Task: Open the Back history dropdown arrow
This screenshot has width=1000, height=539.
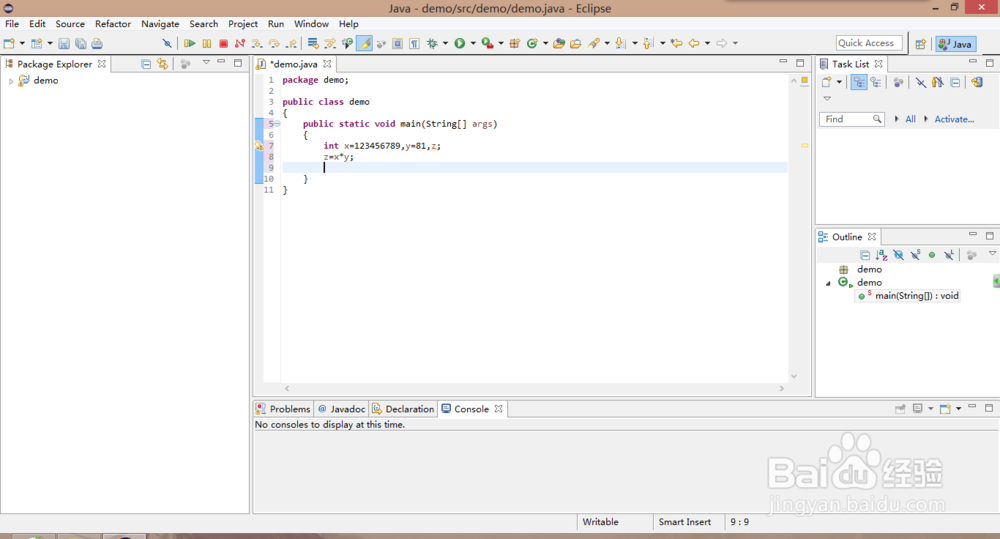Action: tap(707, 43)
